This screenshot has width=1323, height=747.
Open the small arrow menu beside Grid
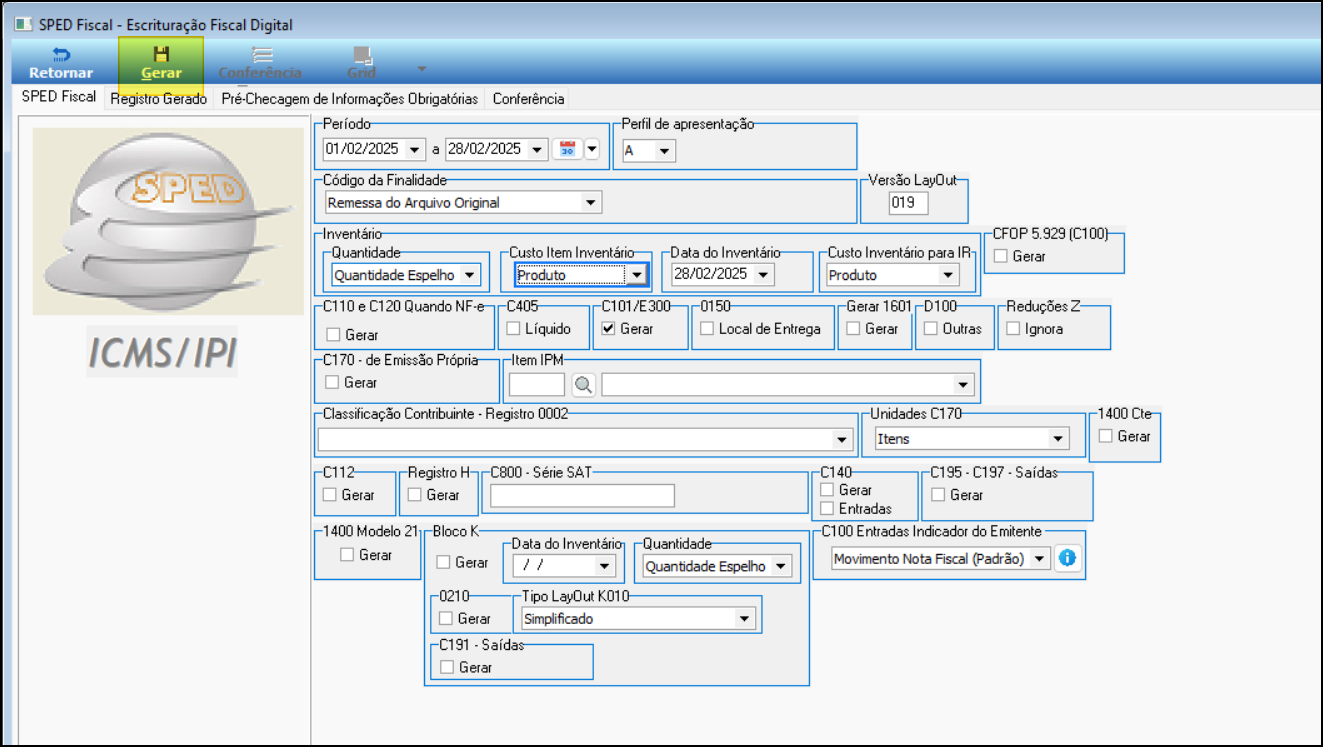point(422,69)
